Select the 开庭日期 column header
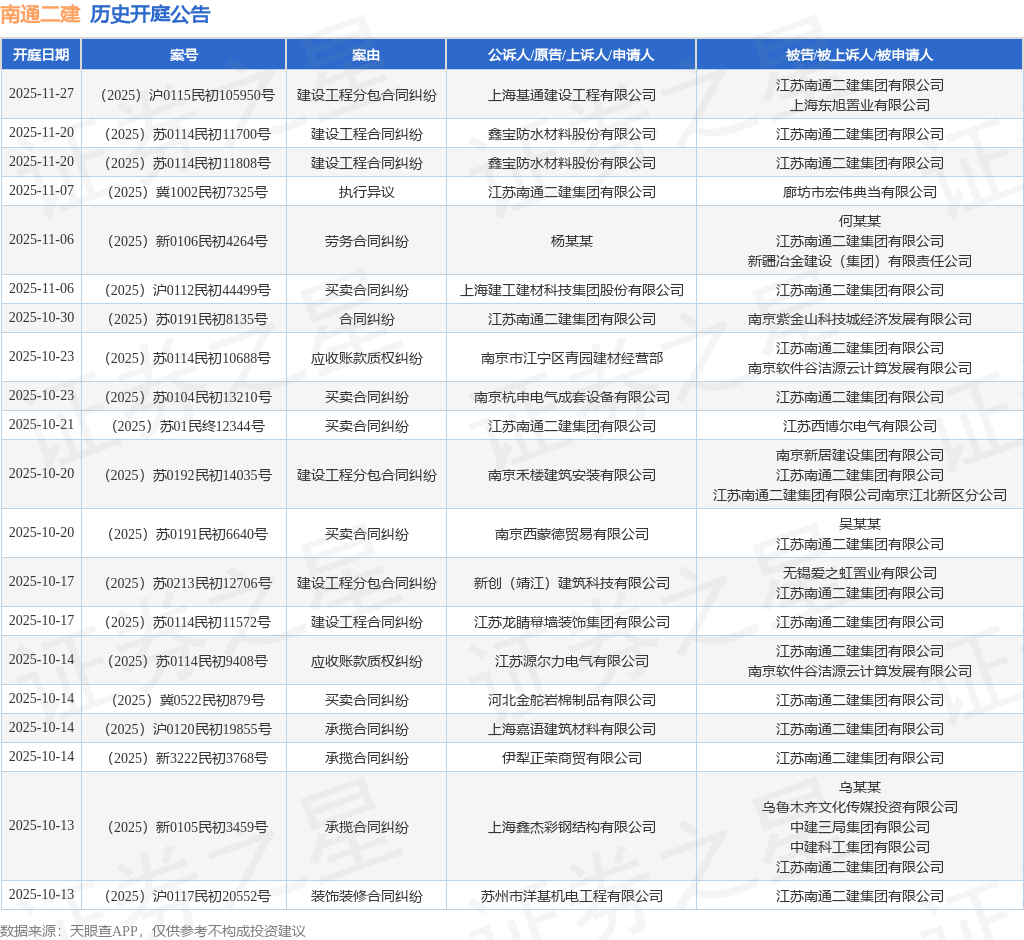1024x940 pixels. (x=40, y=55)
